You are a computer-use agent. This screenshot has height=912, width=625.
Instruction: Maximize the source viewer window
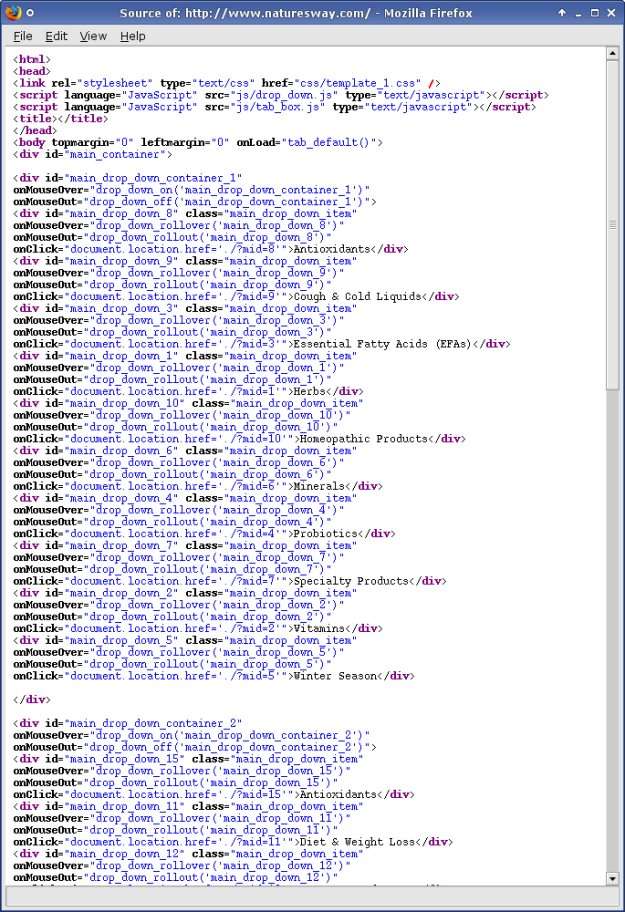click(x=595, y=12)
